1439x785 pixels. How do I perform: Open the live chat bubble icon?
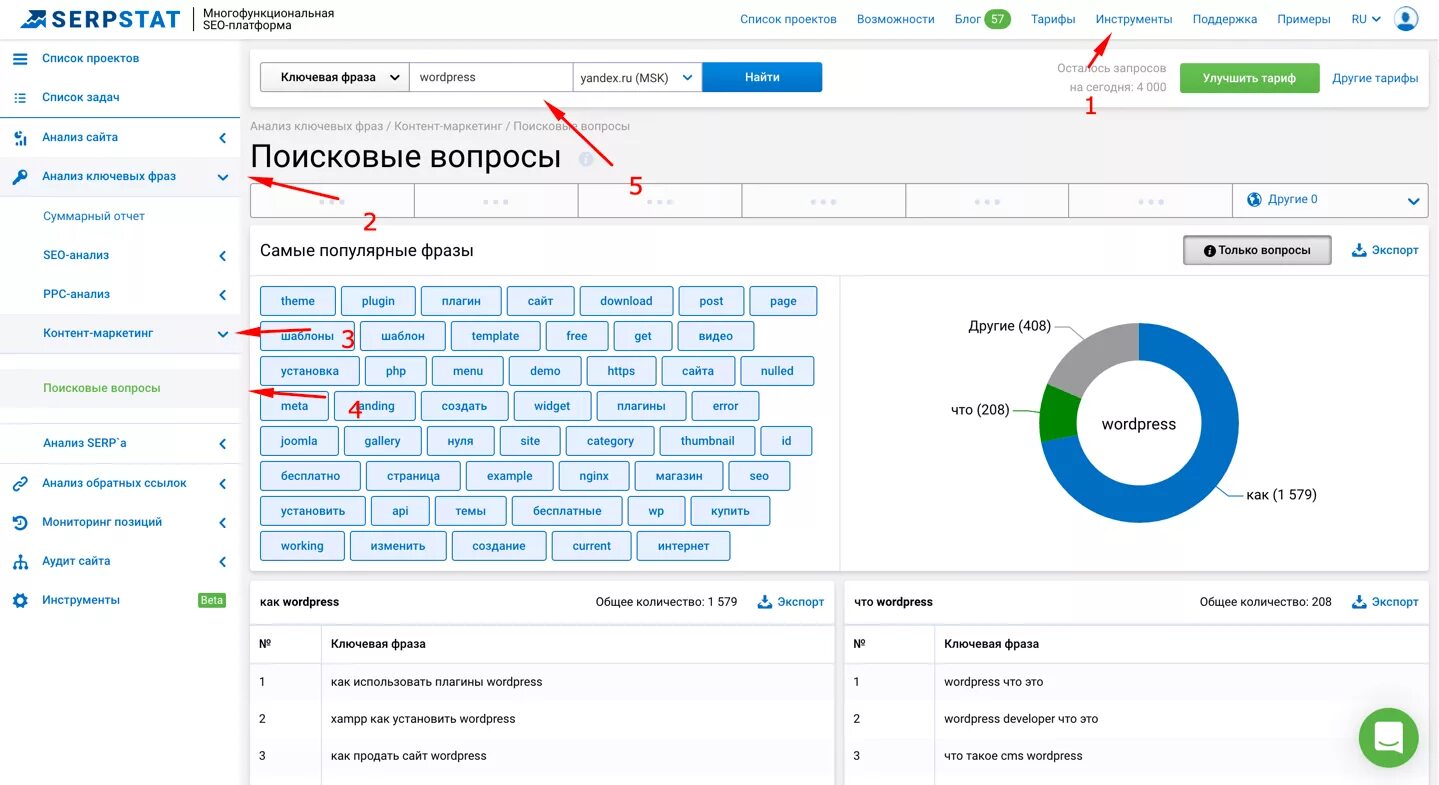click(x=1388, y=737)
